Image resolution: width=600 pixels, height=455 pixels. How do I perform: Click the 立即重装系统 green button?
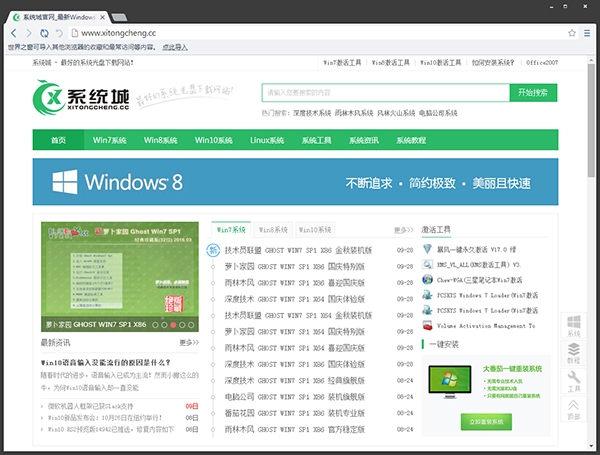click(x=486, y=422)
